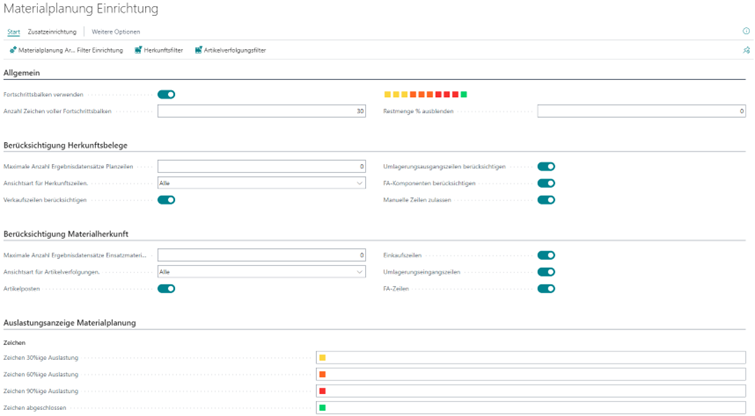755x416 pixels.
Task: Collapse the Allgemein section header
Action: (23, 73)
